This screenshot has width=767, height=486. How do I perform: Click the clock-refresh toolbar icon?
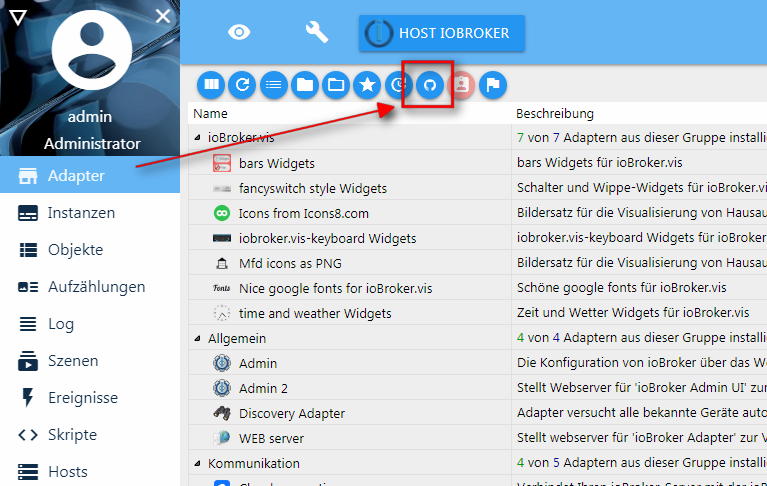coord(398,85)
